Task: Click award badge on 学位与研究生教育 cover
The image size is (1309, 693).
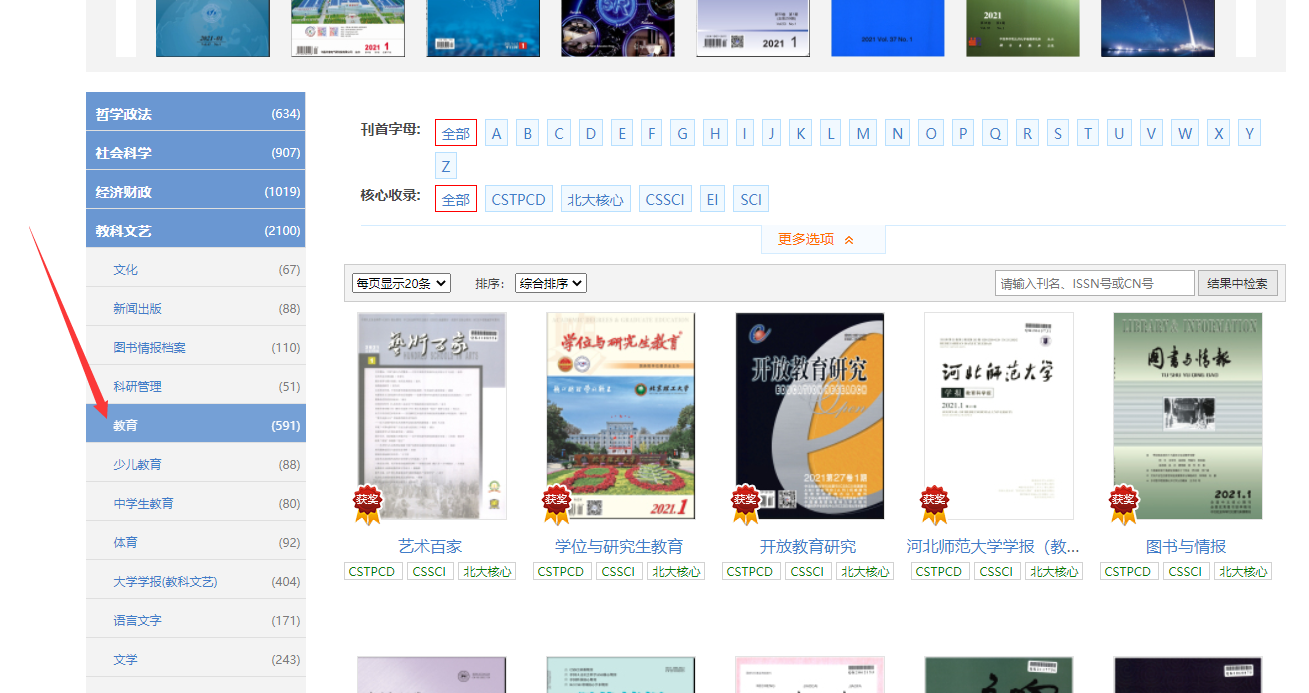Action: click(x=557, y=504)
